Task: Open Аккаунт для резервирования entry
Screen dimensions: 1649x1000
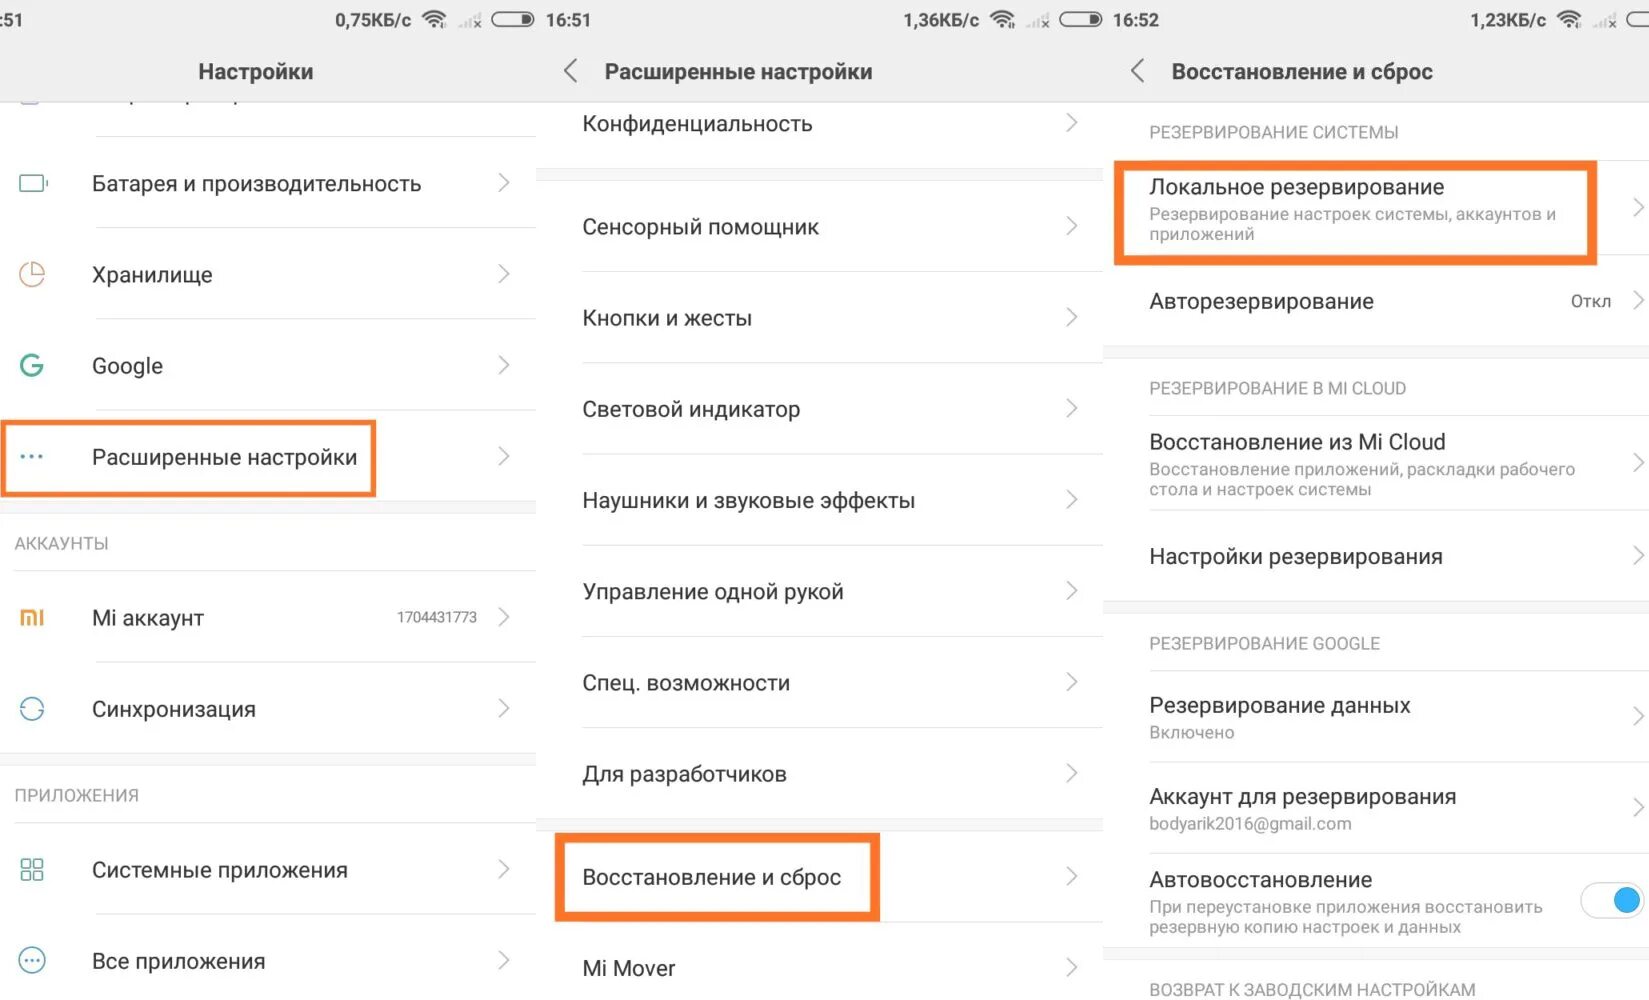Action: 1376,808
